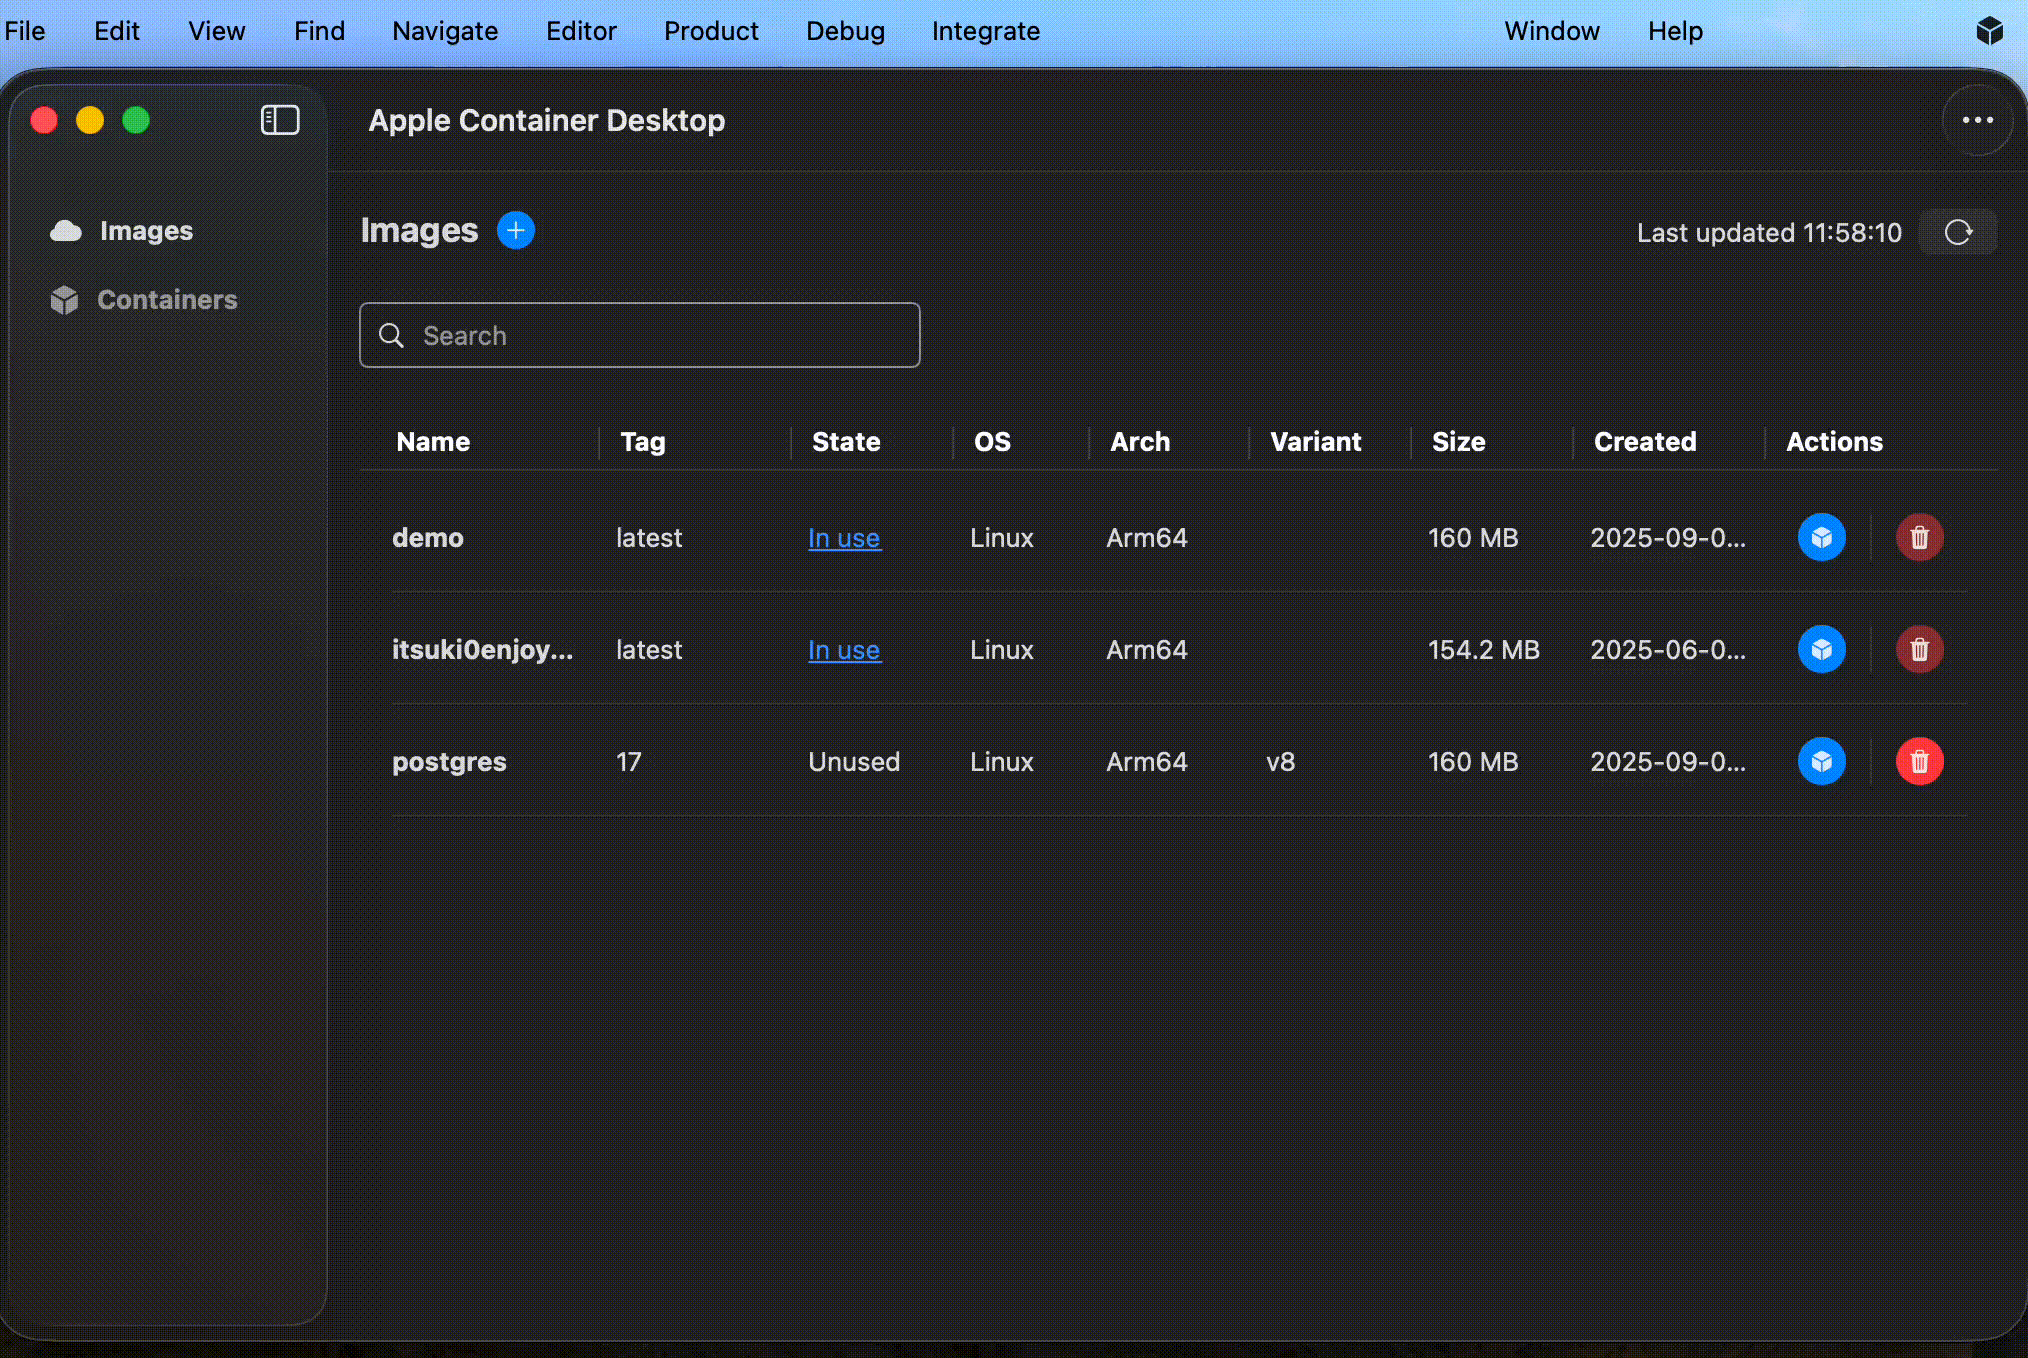Sort images by the Name column header

pyautogui.click(x=433, y=442)
